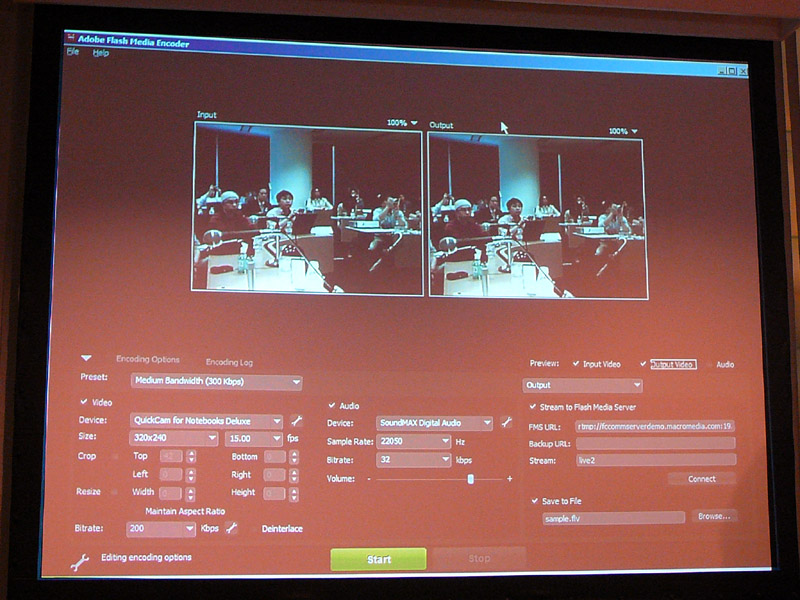Click the Input video preview pane
The height and width of the screenshot is (600, 800).
308,208
